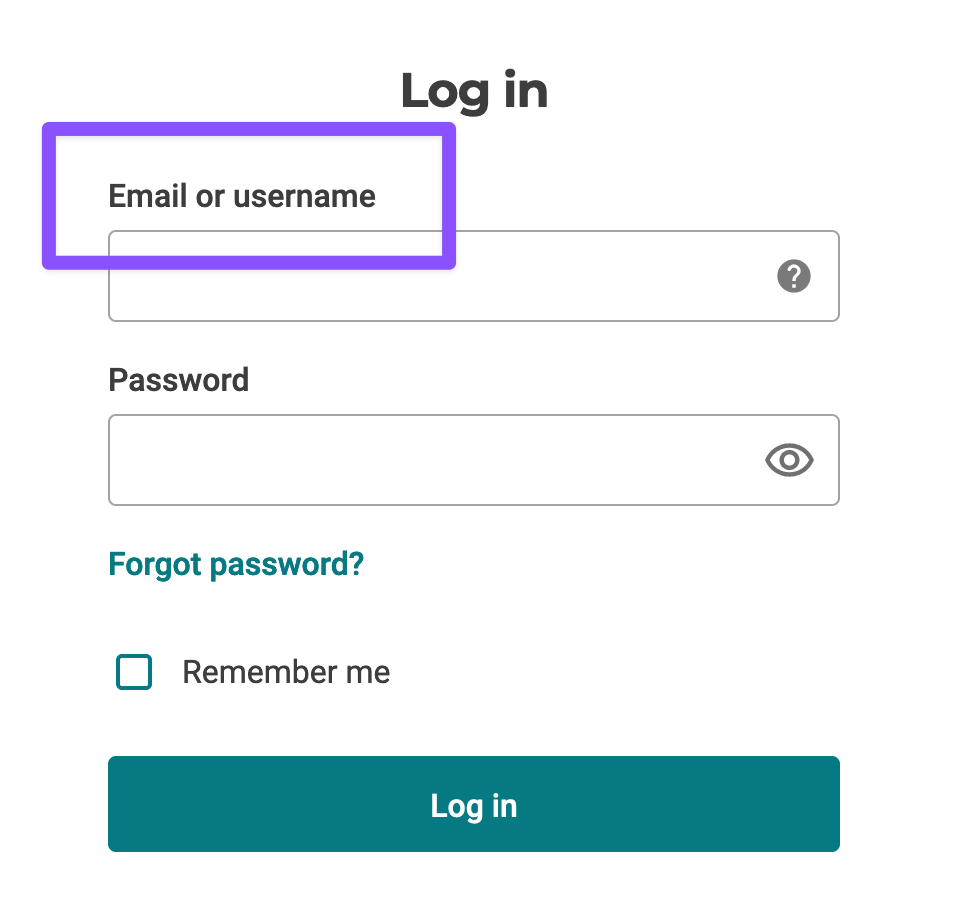Tick the box beside Remember me
The height and width of the screenshot is (918, 968).
pyautogui.click(x=134, y=672)
